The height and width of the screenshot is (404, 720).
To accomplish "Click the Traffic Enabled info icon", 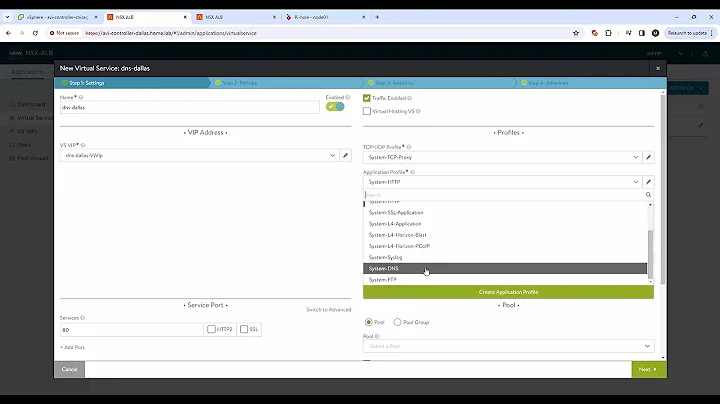I will tap(410, 98).
